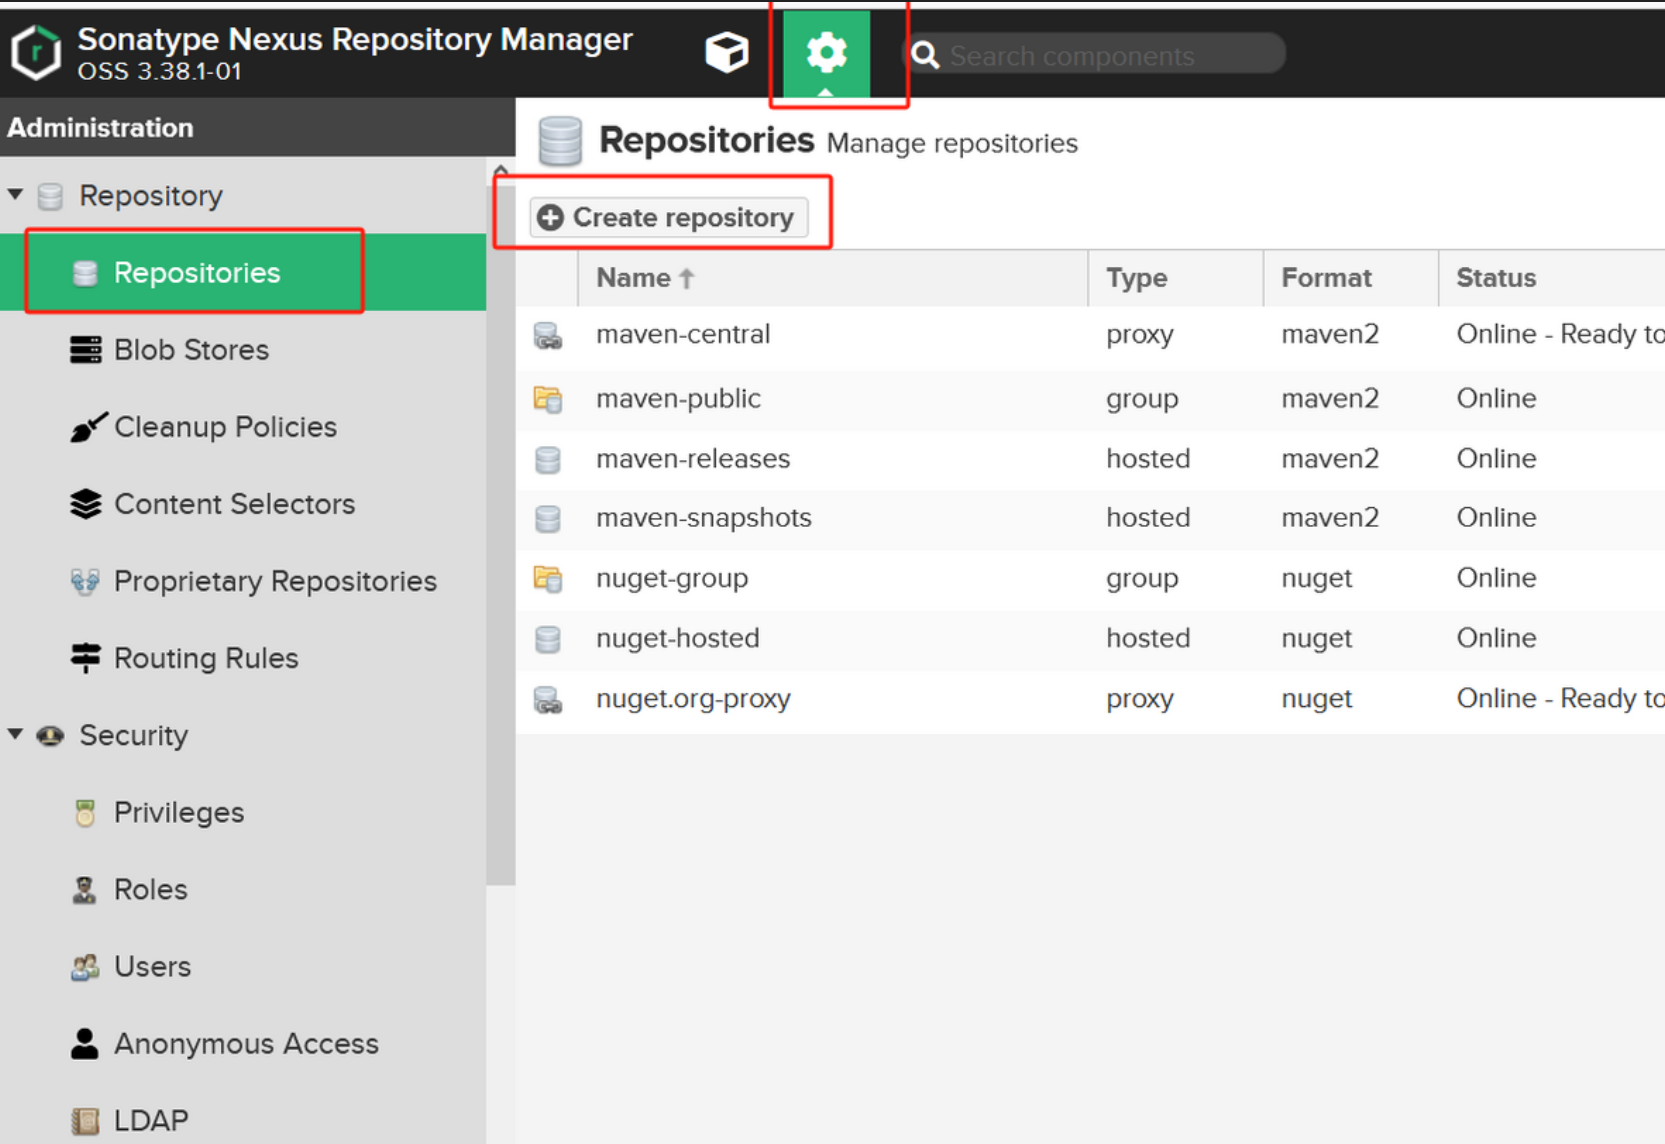
Task: Sort by the Status column header
Action: pyautogui.click(x=1552, y=278)
